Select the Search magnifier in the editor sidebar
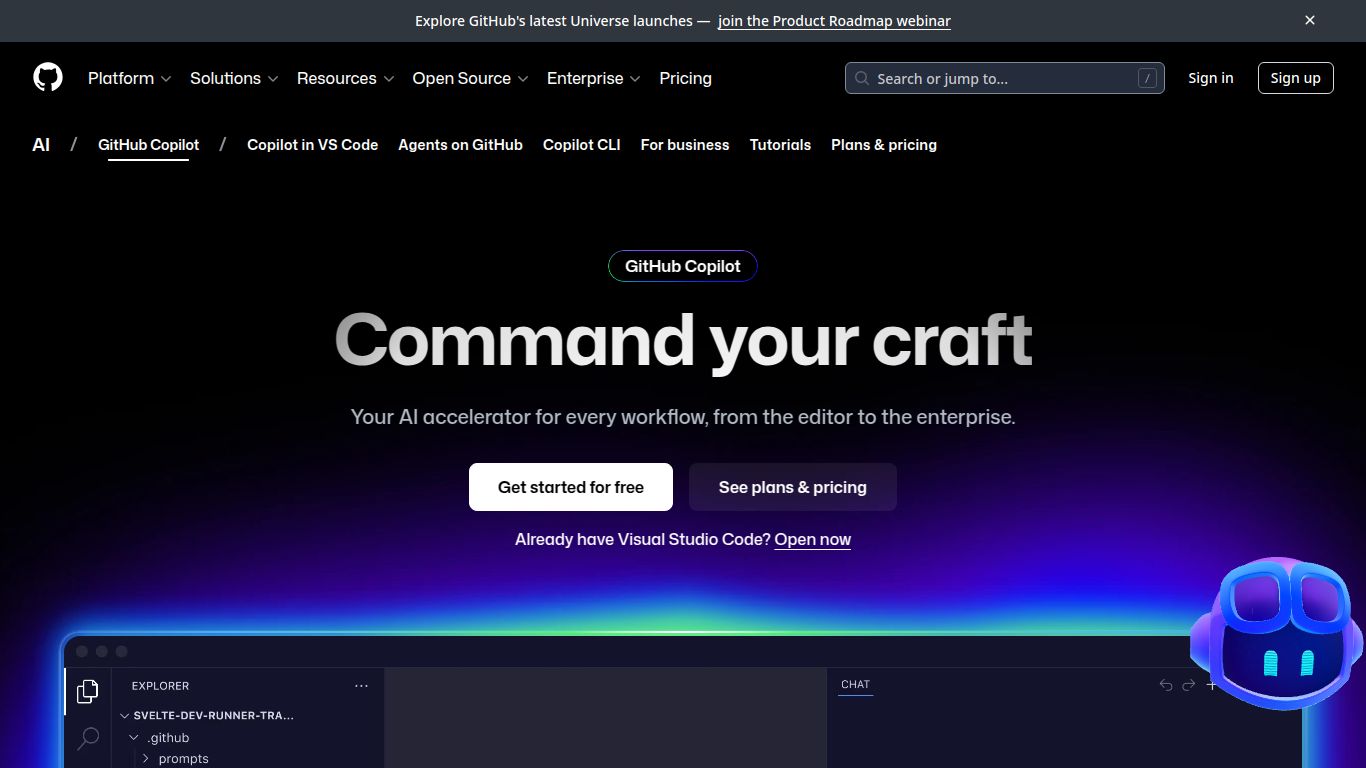The width and height of the screenshot is (1366, 768). coord(87,737)
